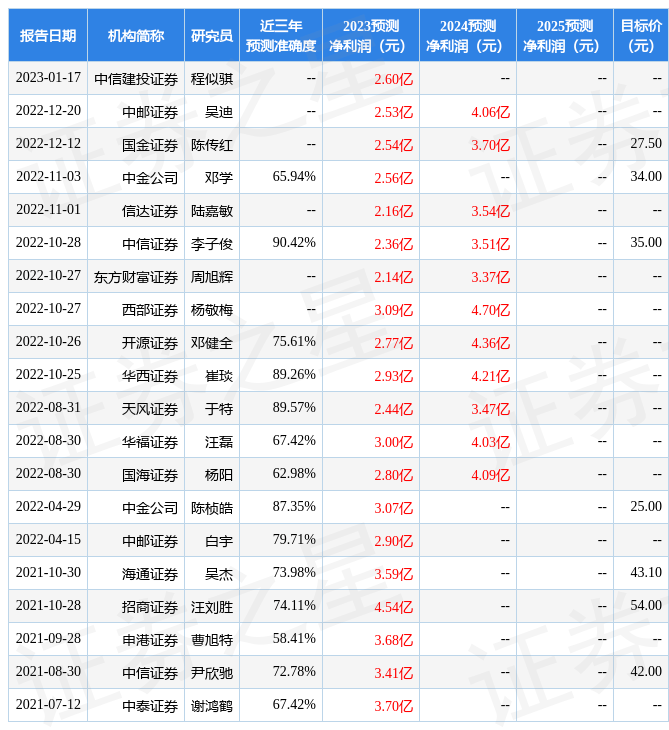Click accuracy value 58.41%
Screen dimensions: 669x730
click(294, 639)
